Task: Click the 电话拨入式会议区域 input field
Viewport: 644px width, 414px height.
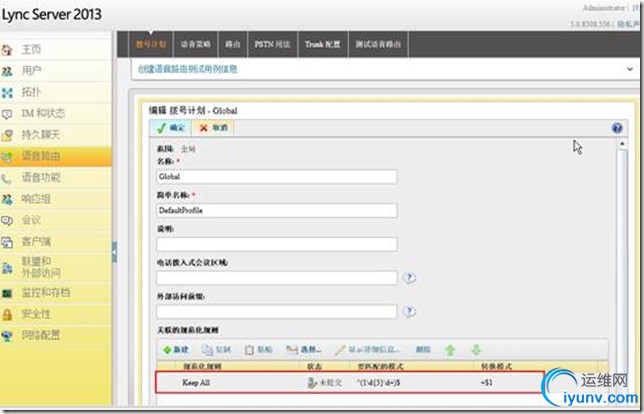Action: pos(276,278)
